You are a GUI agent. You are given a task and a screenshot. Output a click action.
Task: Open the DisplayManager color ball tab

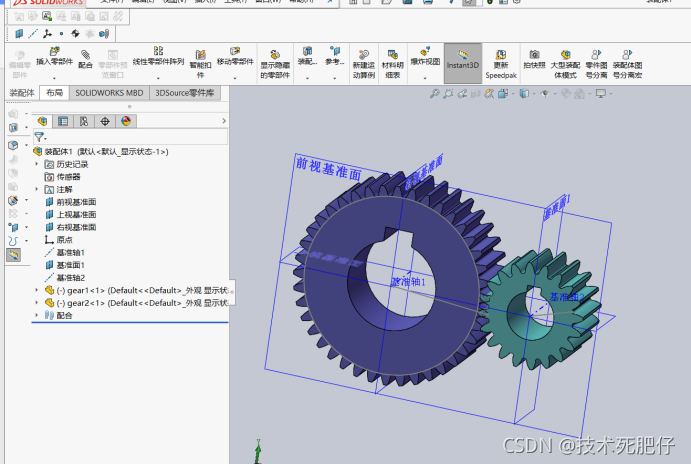tap(126, 121)
